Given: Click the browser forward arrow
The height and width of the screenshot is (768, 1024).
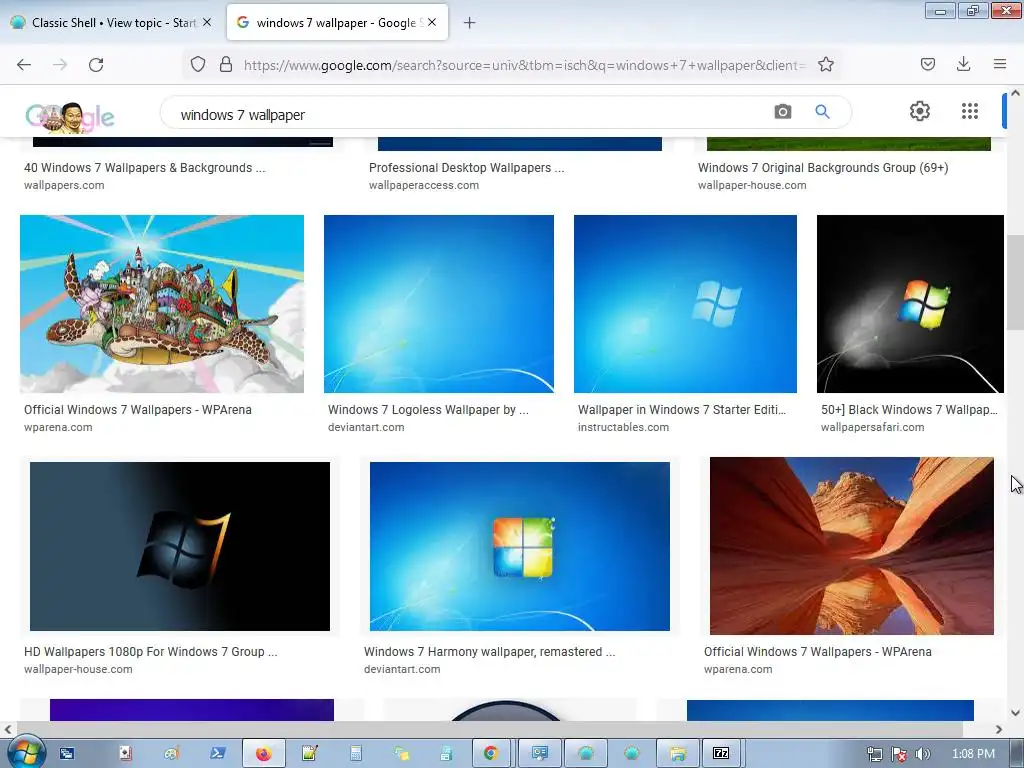Looking at the screenshot, I should (x=60, y=65).
